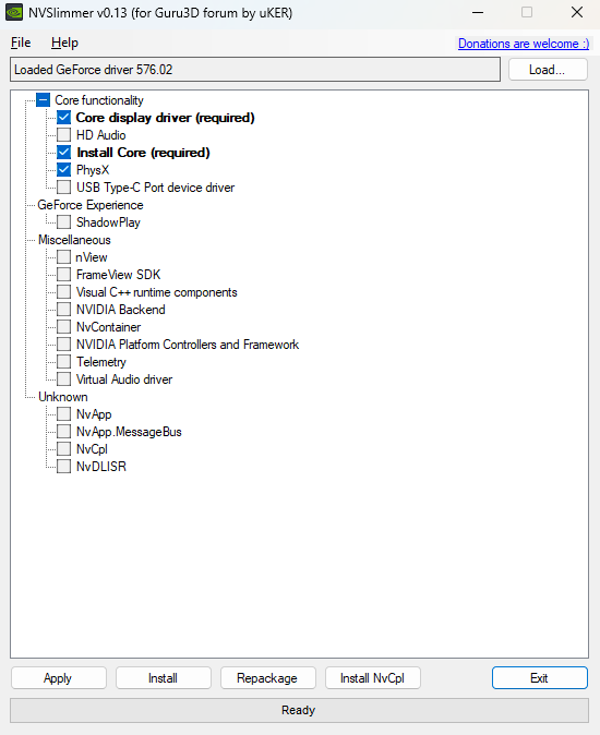Toggle the Core functionality group checkbox

pos(43,100)
